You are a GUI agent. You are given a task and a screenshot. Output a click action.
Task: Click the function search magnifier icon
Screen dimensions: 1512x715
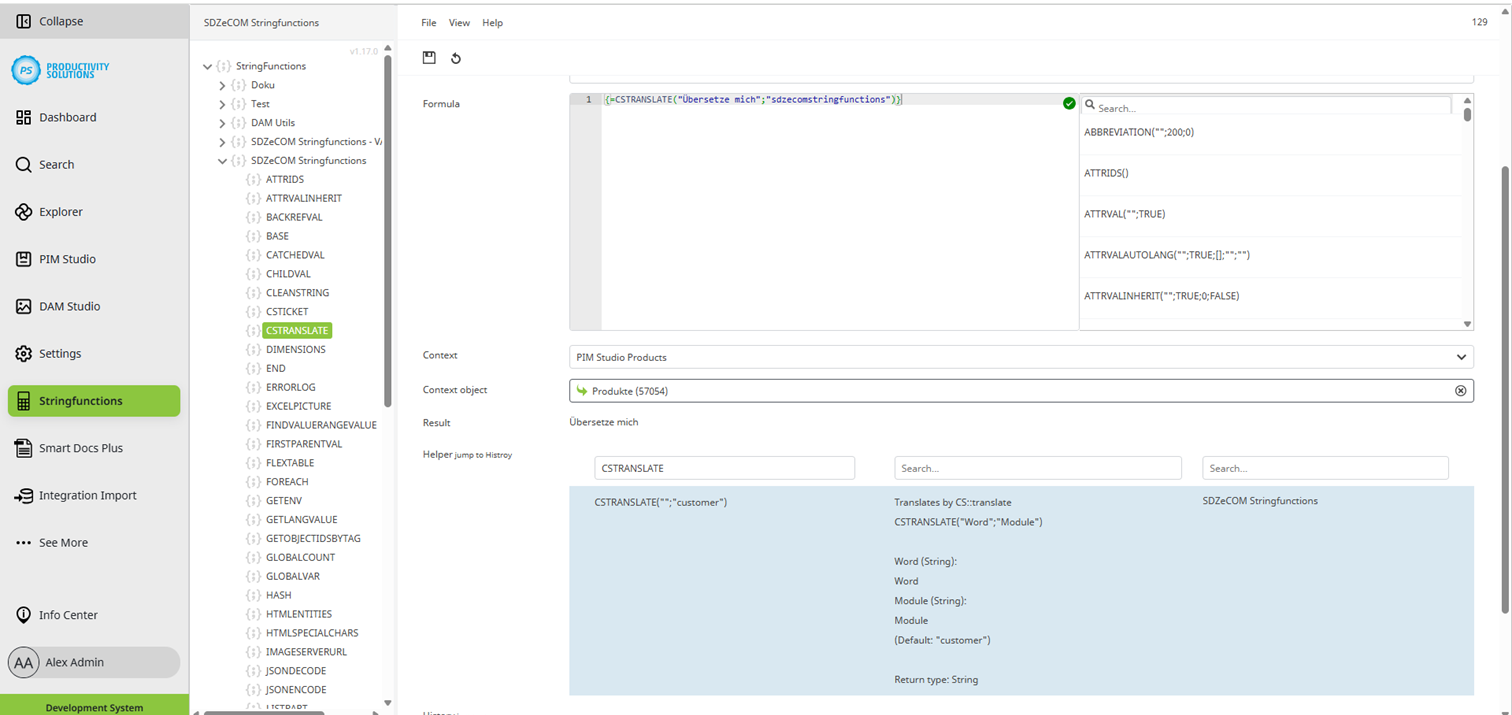pos(1090,106)
